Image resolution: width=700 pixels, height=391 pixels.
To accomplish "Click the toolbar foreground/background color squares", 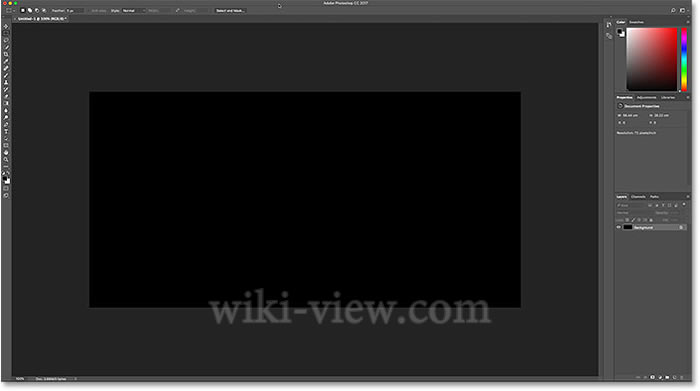I will point(6,179).
